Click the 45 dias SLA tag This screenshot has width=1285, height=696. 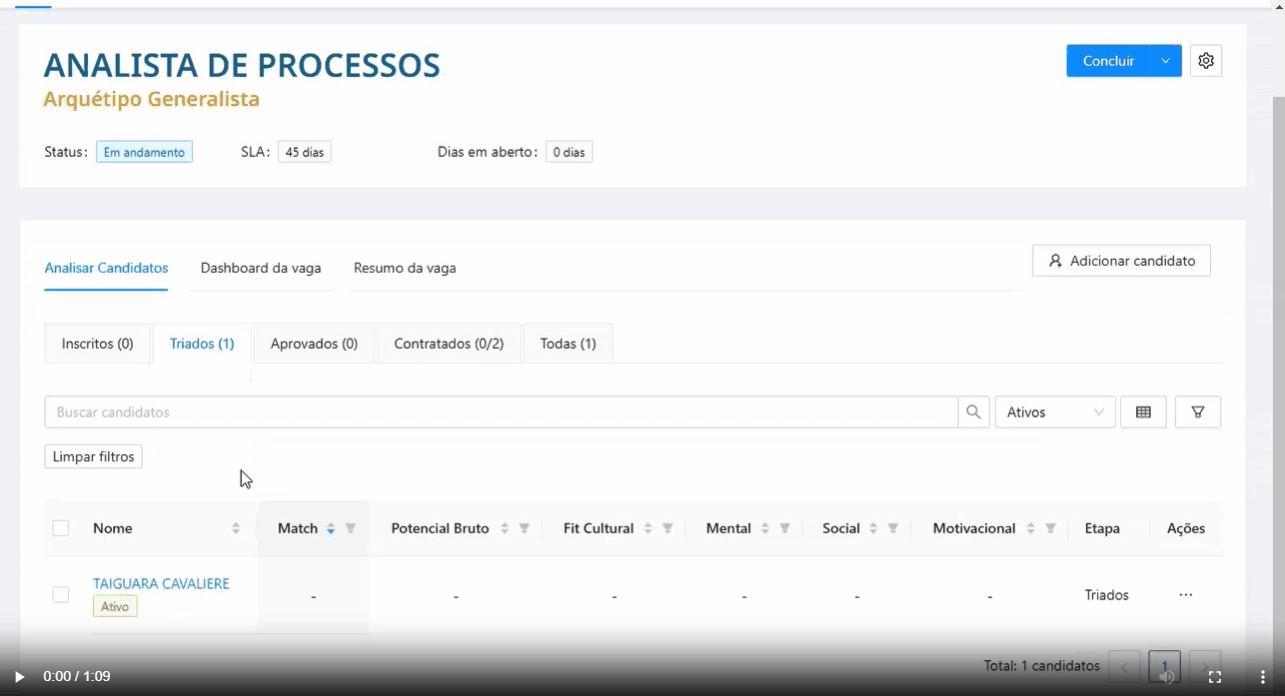(304, 152)
